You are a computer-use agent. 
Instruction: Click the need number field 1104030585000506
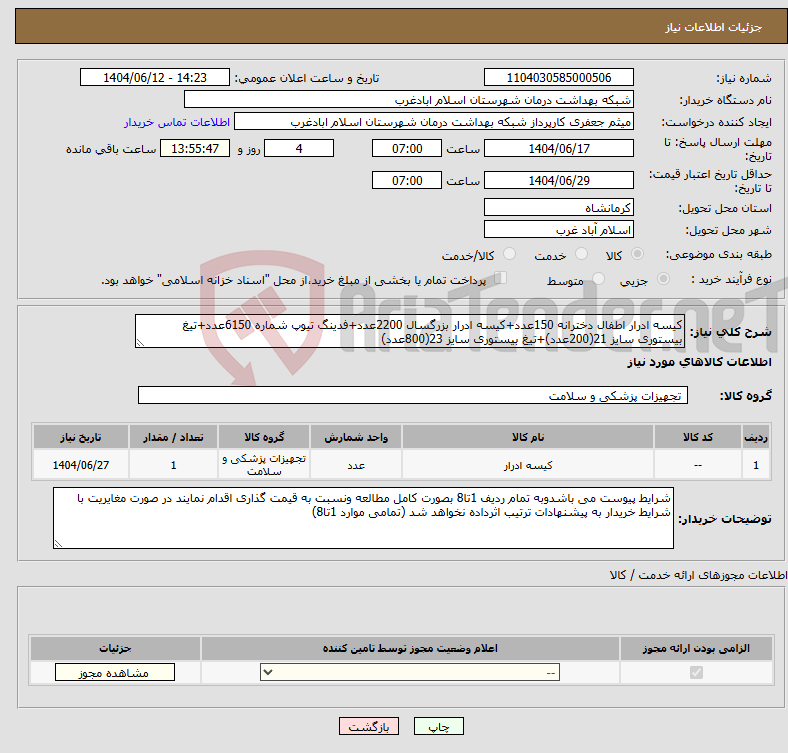(x=558, y=78)
